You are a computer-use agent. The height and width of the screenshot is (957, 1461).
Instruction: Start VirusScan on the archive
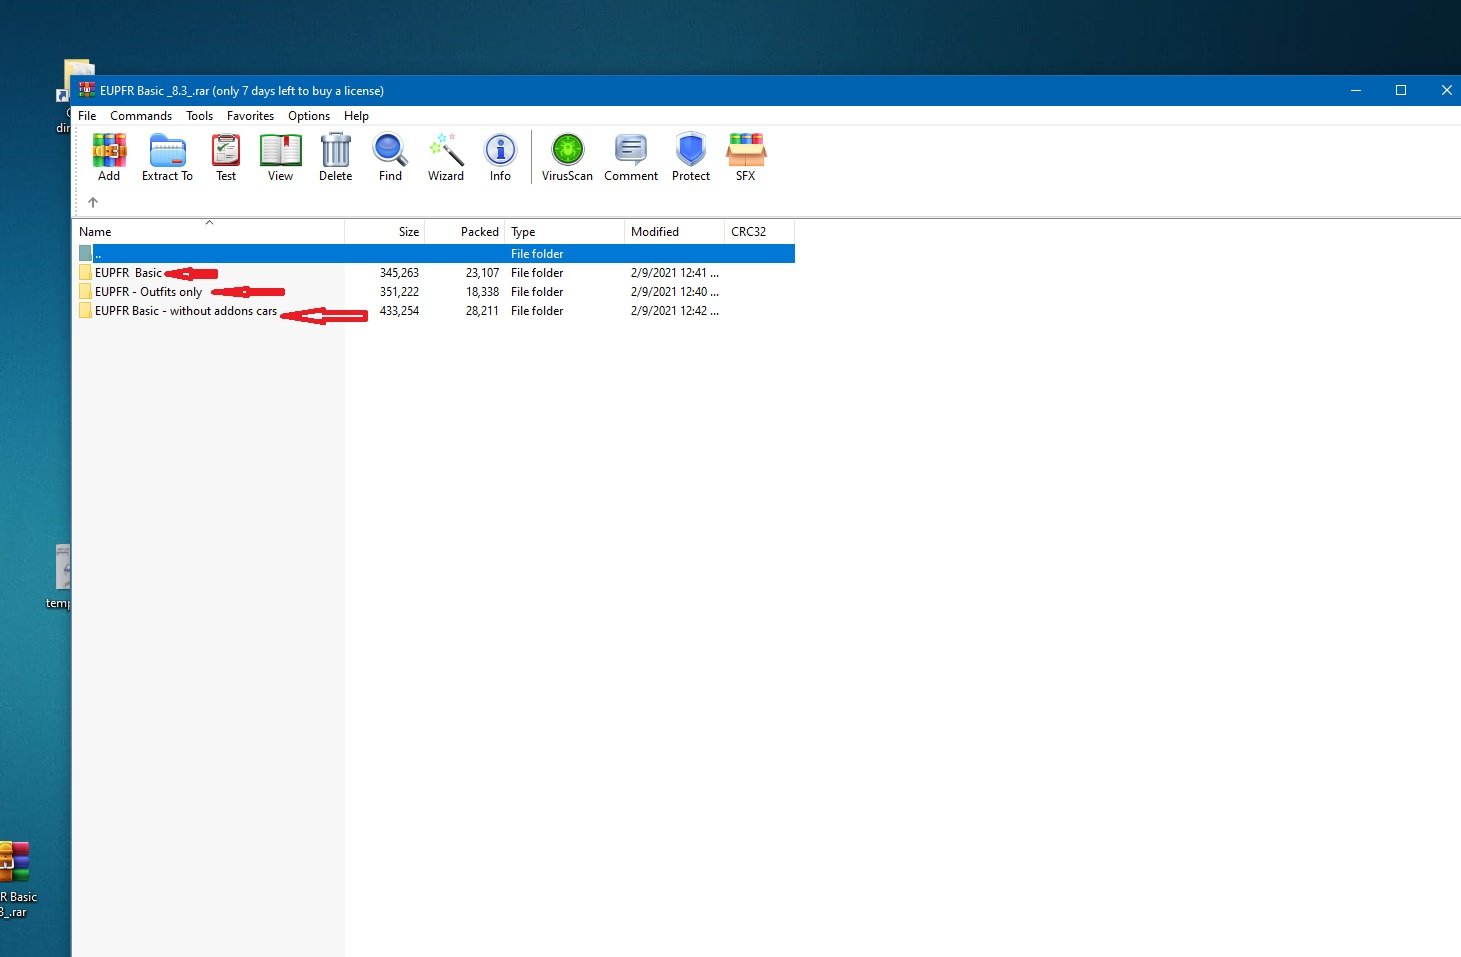[x=567, y=157]
